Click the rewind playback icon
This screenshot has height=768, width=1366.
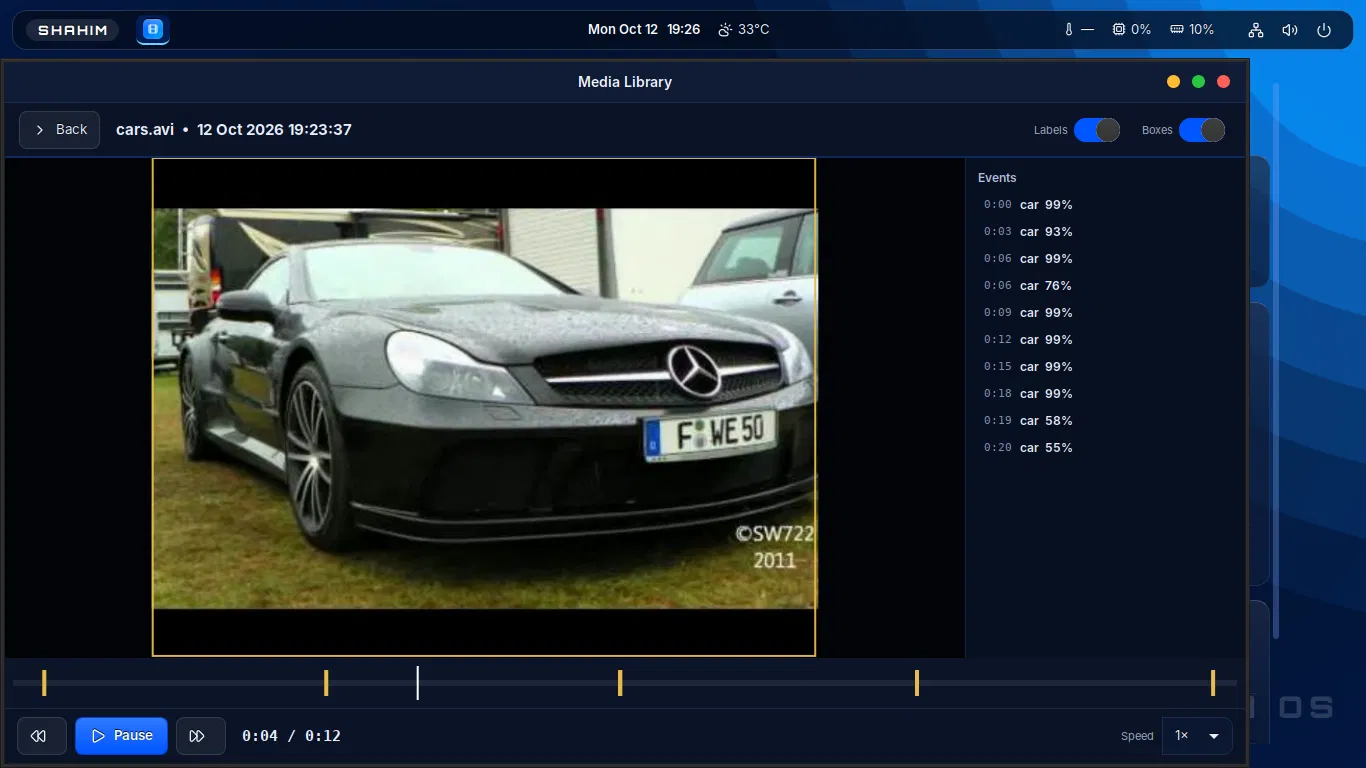(41, 736)
